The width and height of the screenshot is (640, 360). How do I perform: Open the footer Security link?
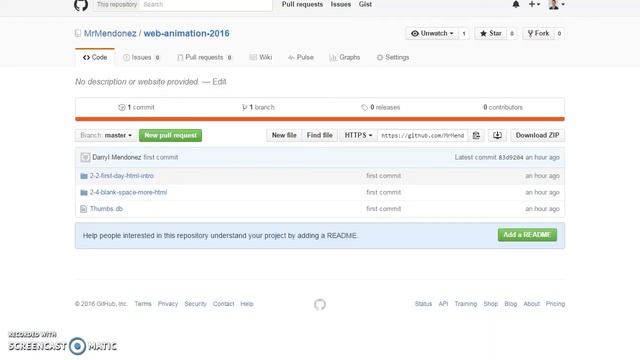tap(195, 304)
